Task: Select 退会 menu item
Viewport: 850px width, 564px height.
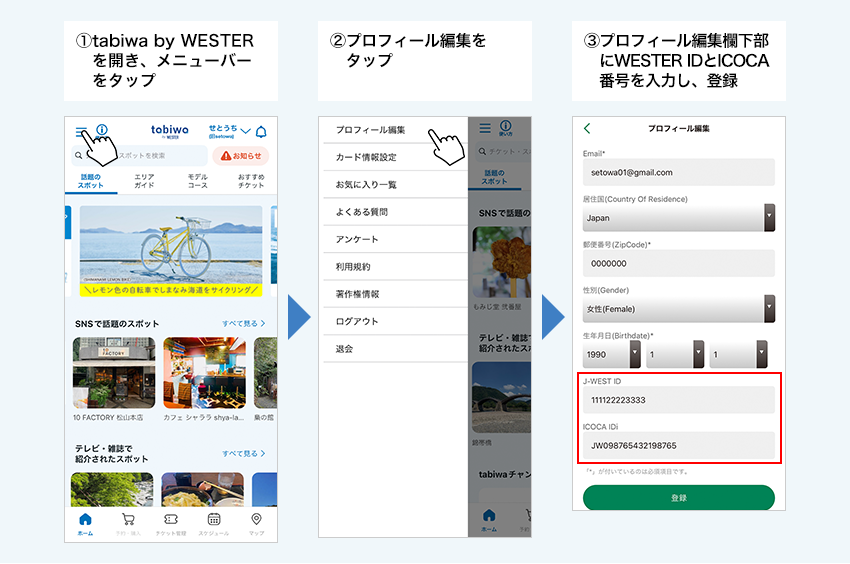Action: click(395, 349)
